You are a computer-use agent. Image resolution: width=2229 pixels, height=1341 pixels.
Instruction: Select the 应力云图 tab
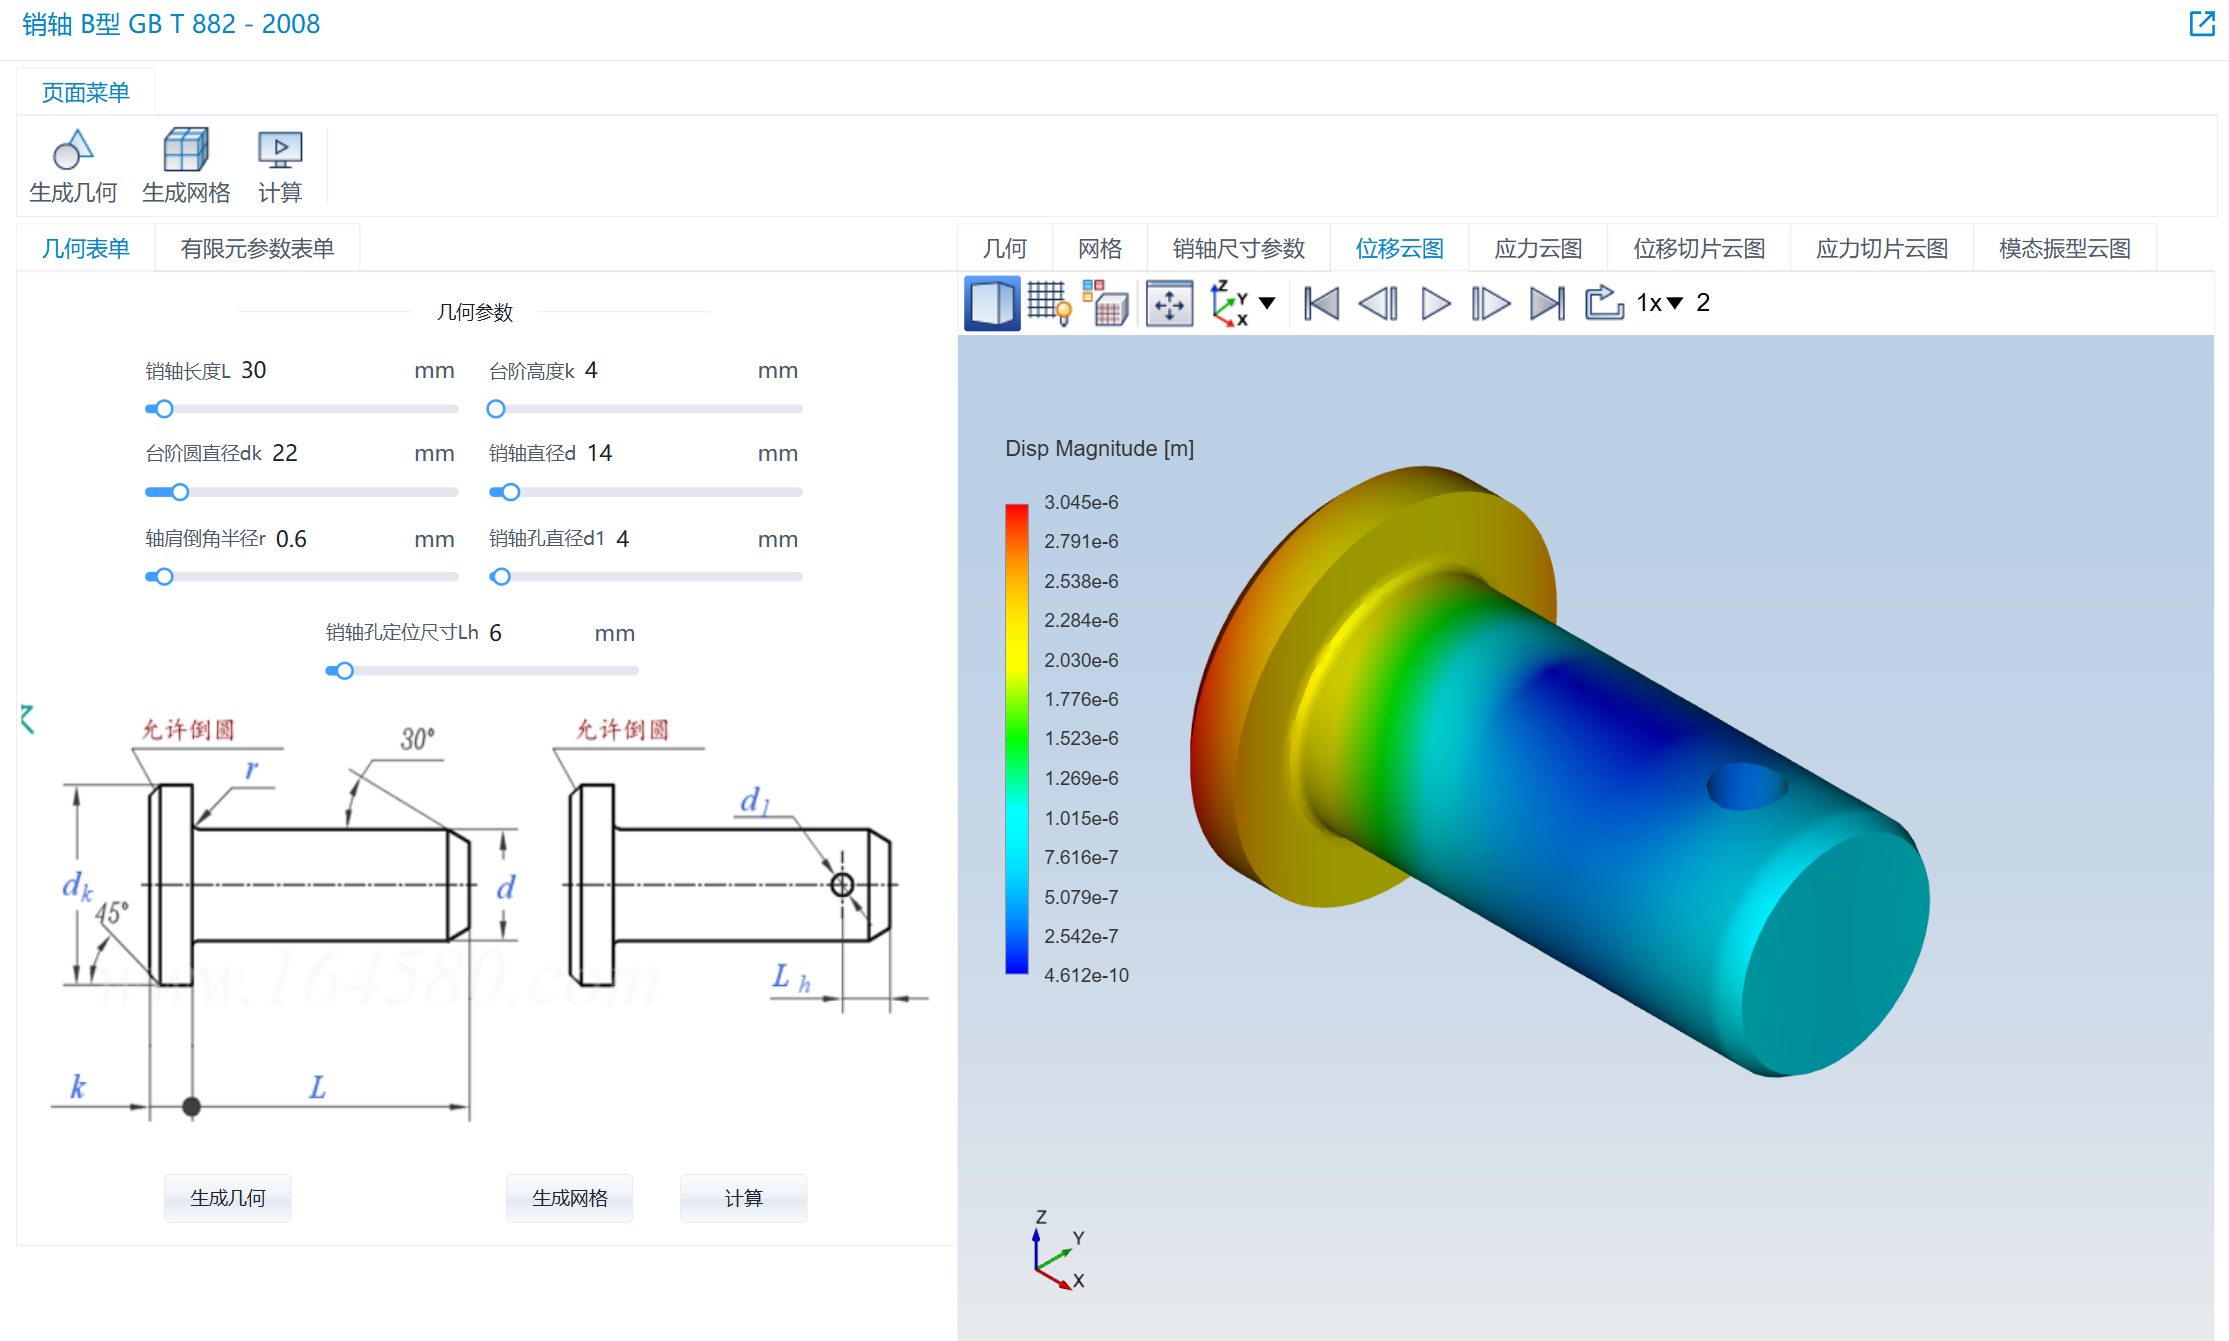click(1539, 248)
